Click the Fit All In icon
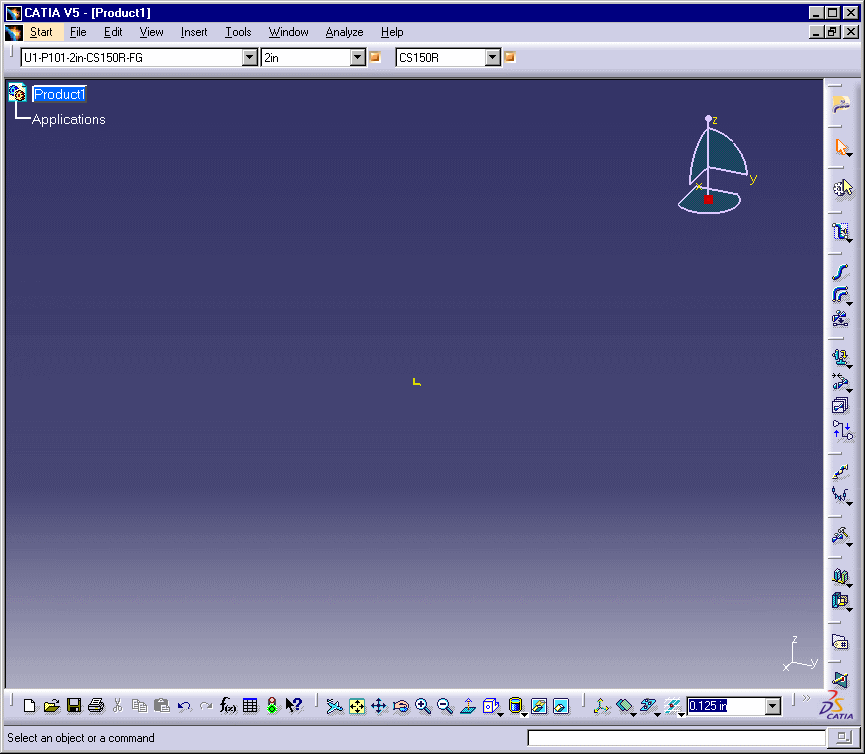The width and height of the screenshot is (865, 754). coord(357,706)
